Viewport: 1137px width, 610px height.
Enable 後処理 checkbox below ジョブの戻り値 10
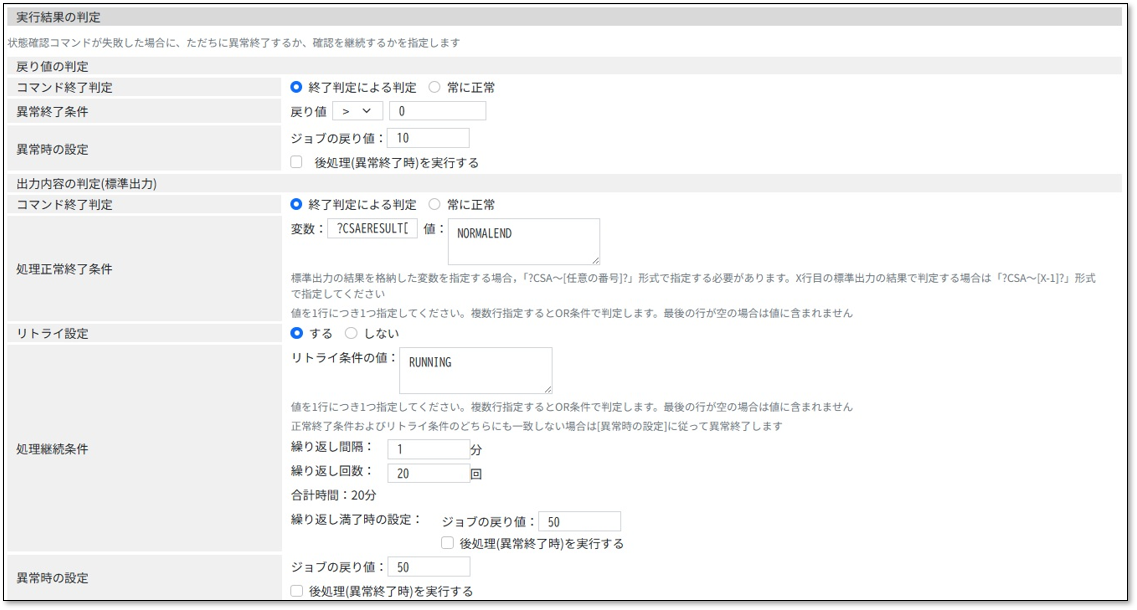tap(296, 162)
